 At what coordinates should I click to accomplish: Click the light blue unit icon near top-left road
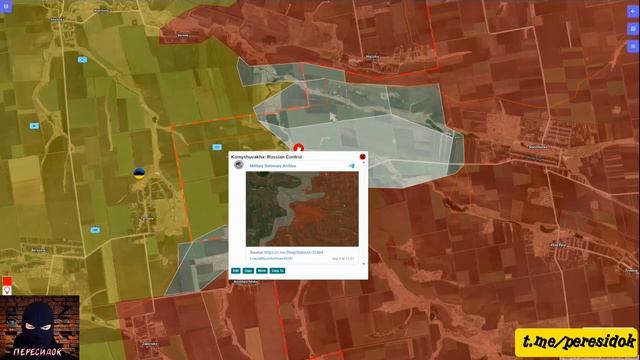coord(82,60)
